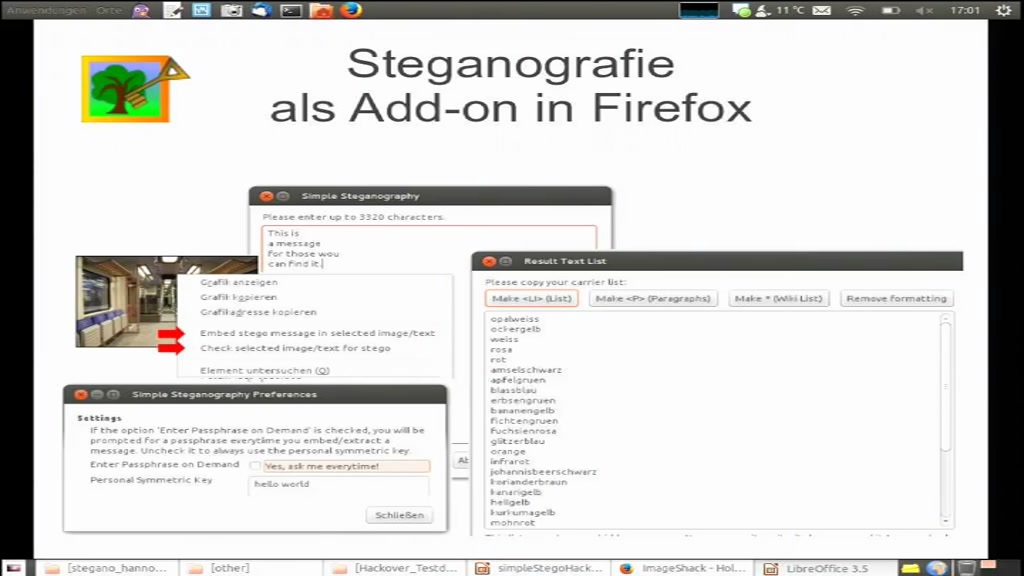
Task: Click the Make <P> (Paragraphs) button
Action: [653, 298]
